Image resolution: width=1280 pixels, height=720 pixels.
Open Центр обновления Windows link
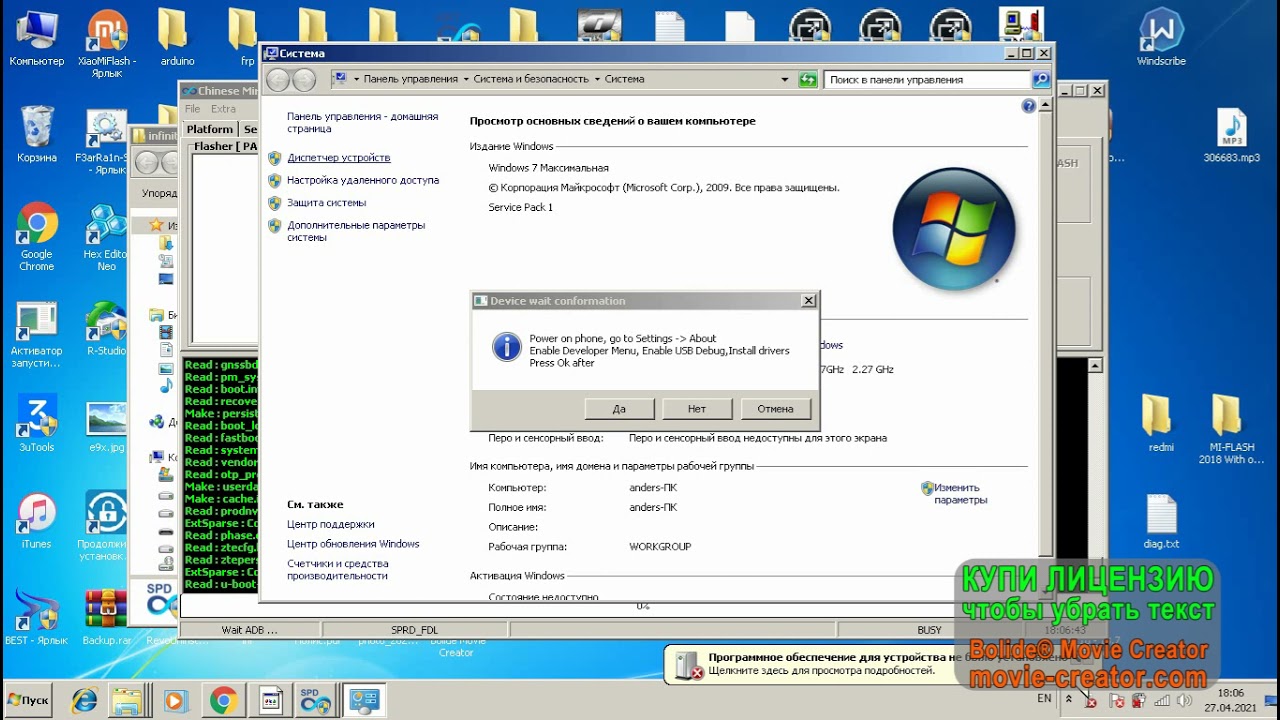(x=353, y=544)
